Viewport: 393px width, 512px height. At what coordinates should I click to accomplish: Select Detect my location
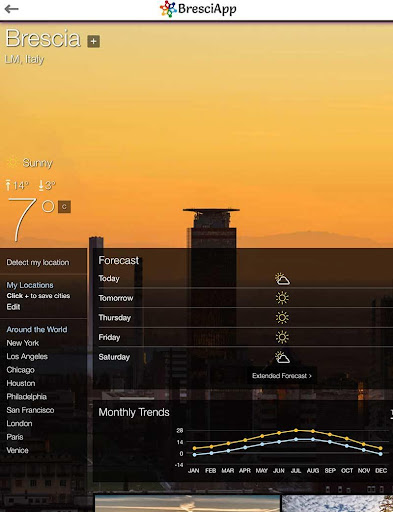(x=38, y=262)
